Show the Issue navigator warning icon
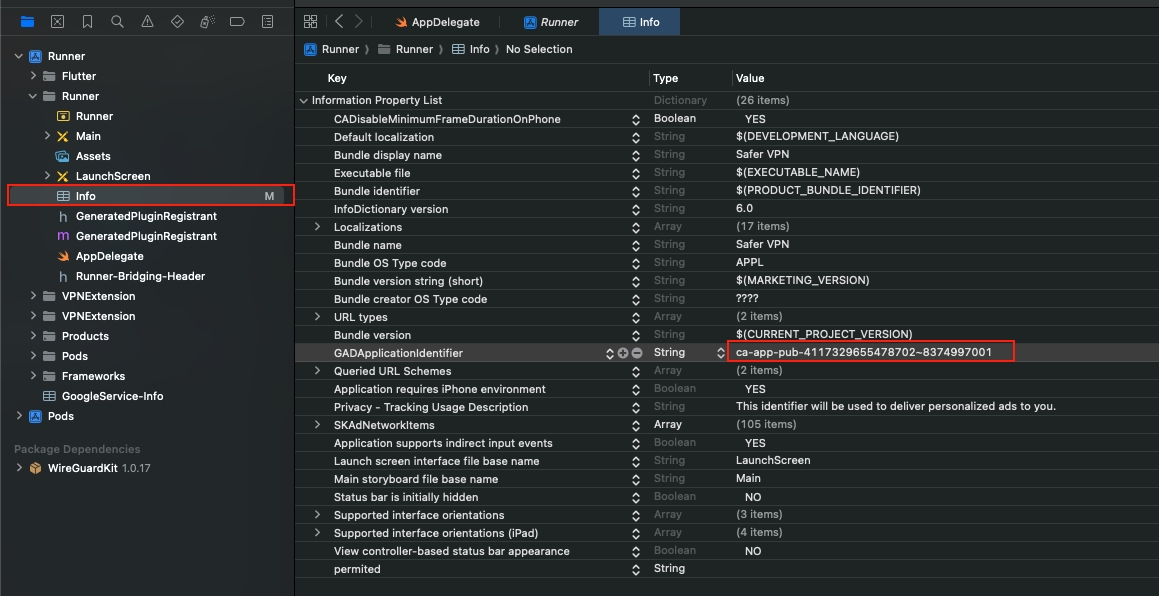Image resolution: width=1159 pixels, height=596 pixels. click(147, 21)
